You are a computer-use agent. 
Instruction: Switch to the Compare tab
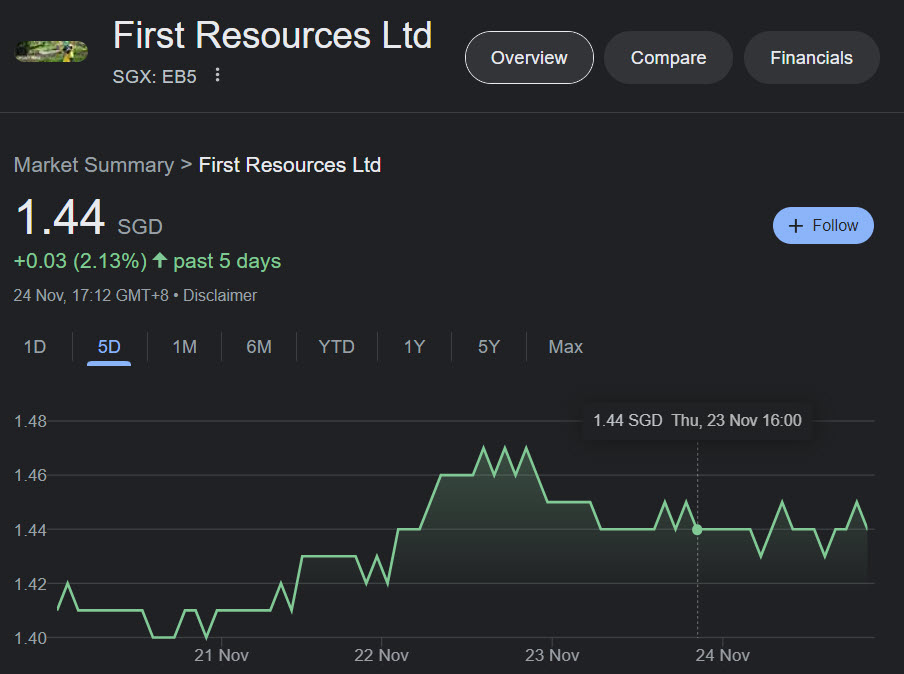point(668,58)
